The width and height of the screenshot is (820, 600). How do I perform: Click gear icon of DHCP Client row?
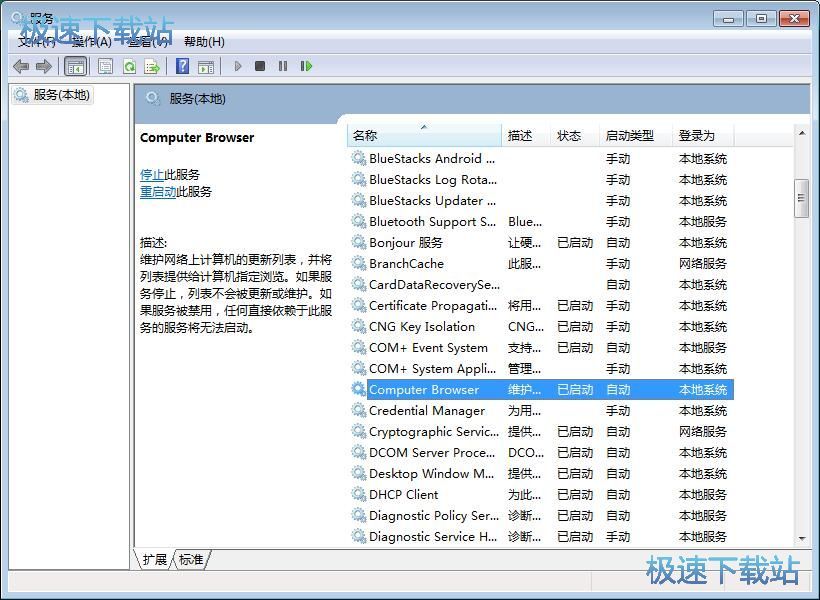point(359,494)
